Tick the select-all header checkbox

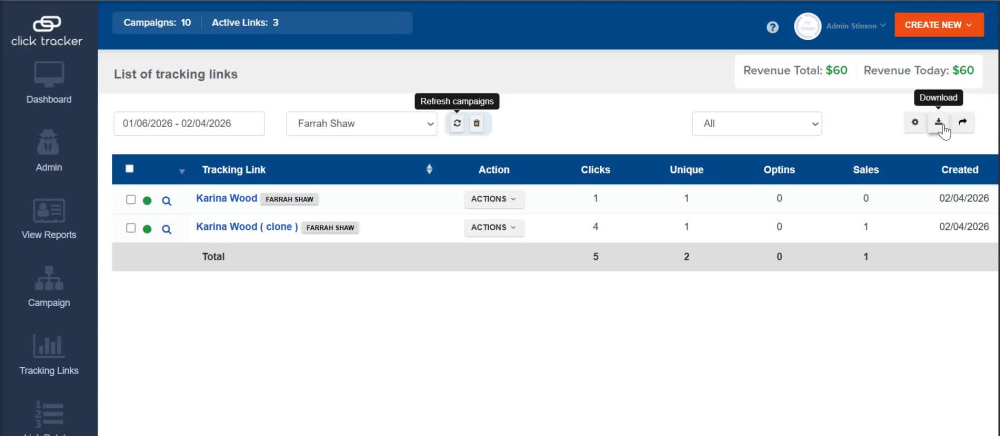pyautogui.click(x=129, y=169)
